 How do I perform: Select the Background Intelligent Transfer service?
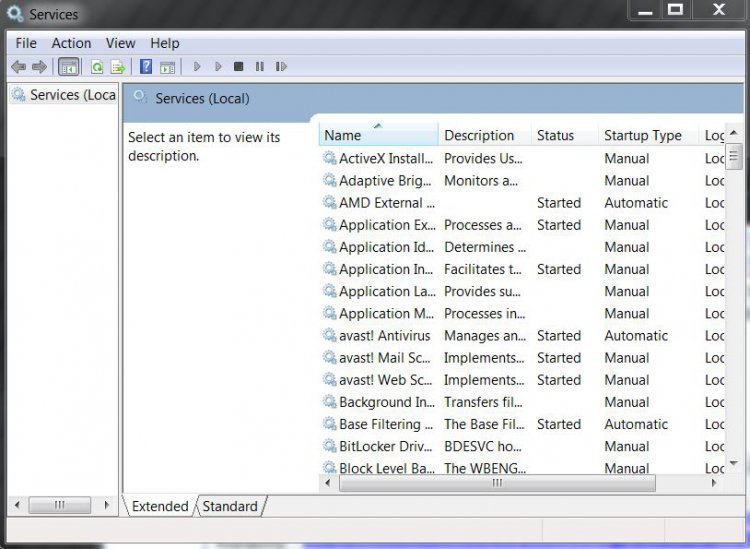(x=522, y=402)
